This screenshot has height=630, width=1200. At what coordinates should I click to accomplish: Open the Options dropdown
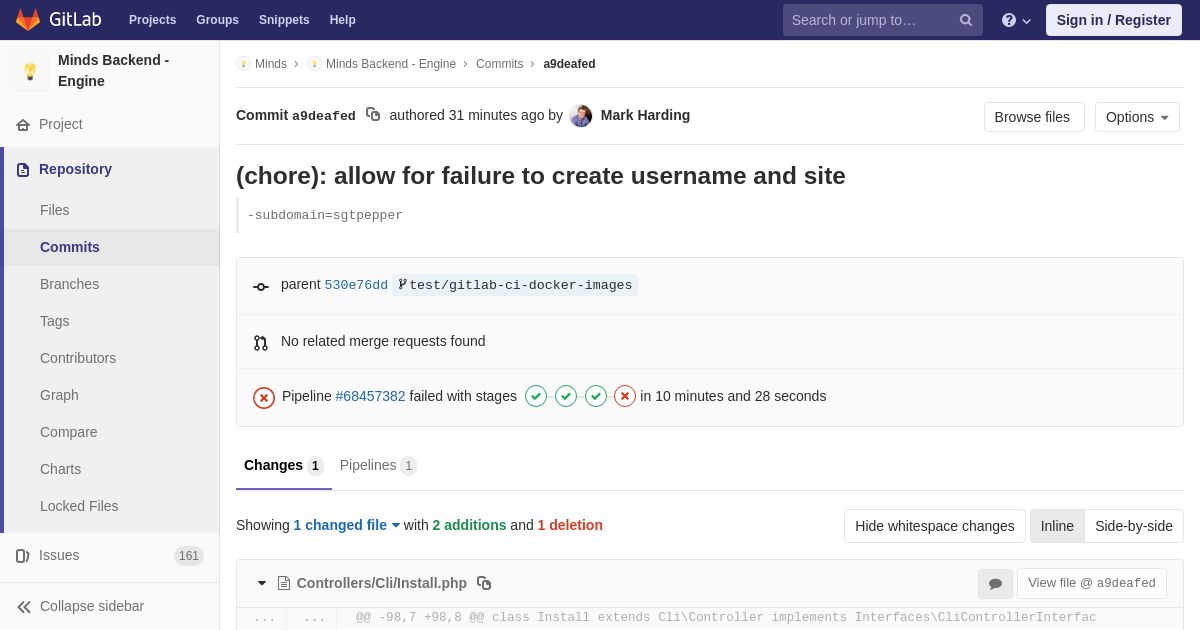tap(1137, 117)
